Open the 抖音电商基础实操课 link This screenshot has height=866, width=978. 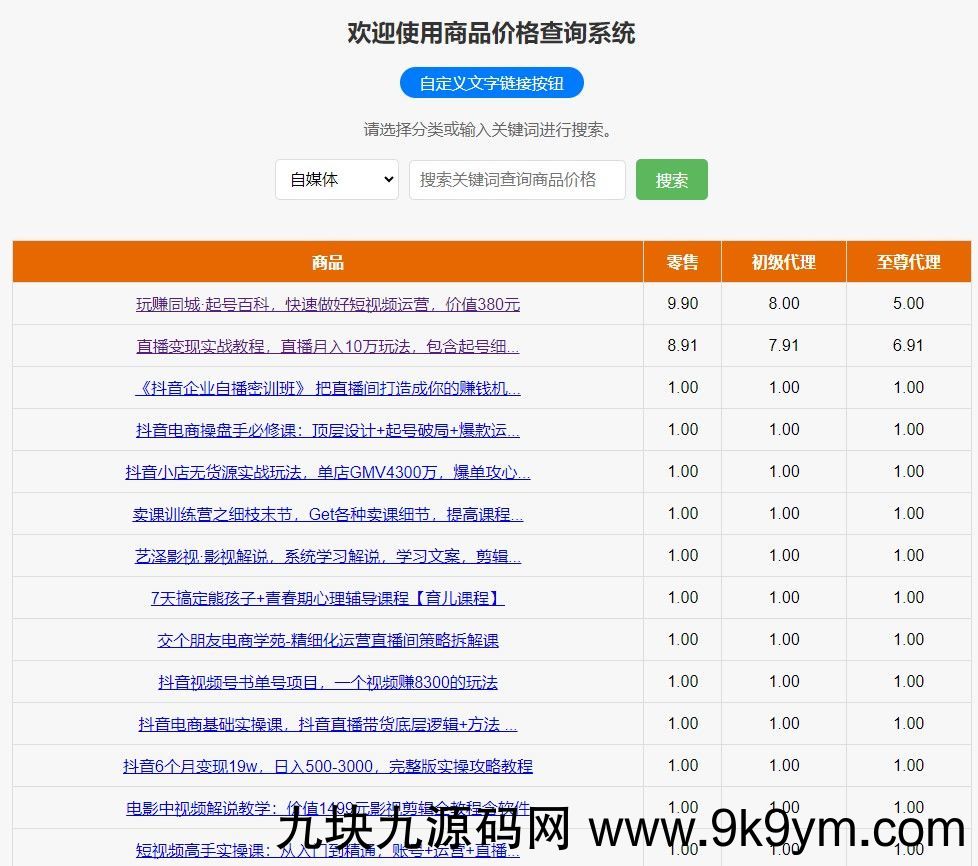pyautogui.click(x=328, y=724)
